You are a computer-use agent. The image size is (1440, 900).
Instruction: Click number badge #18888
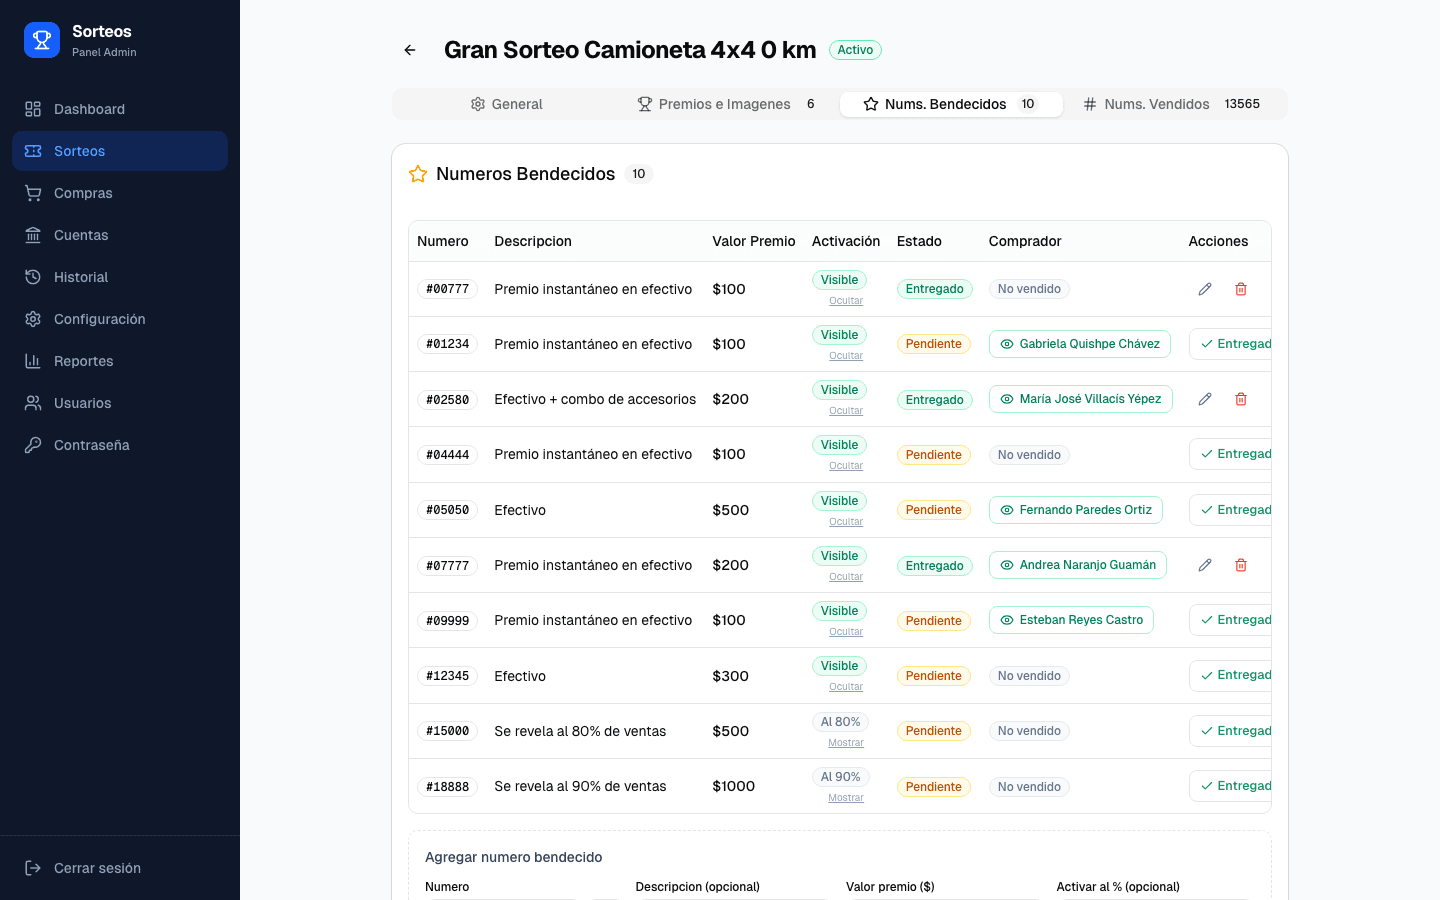[x=447, y=787]
